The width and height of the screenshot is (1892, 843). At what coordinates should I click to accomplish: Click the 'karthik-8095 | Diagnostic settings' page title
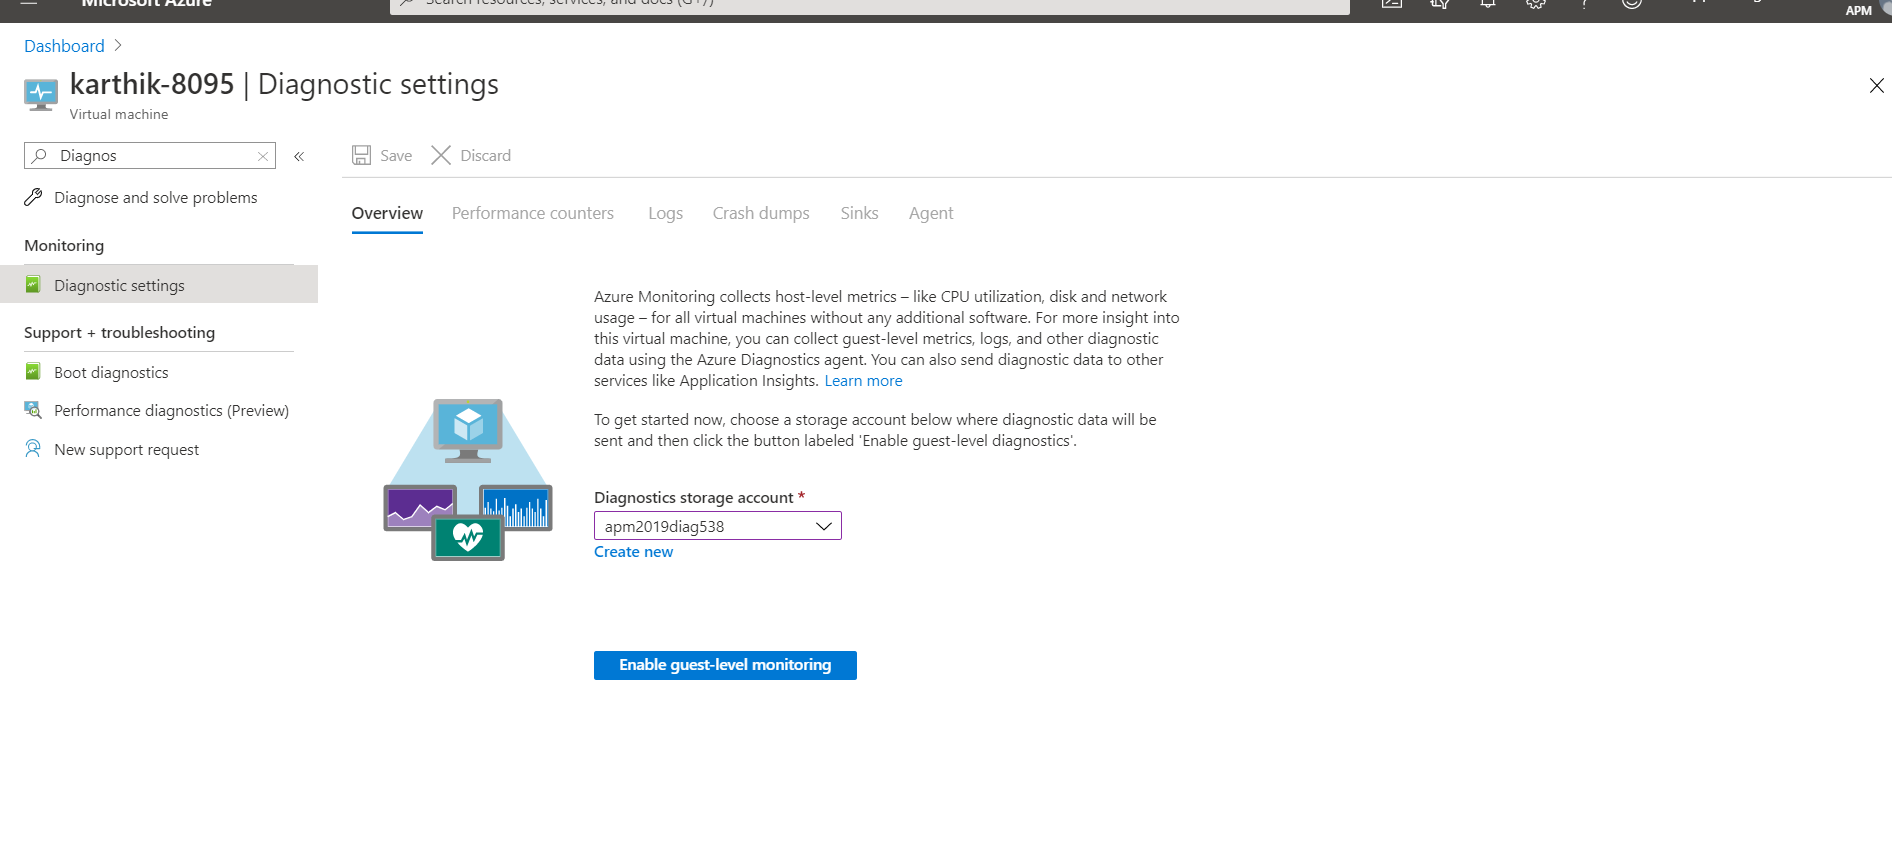tap(284, 84)
